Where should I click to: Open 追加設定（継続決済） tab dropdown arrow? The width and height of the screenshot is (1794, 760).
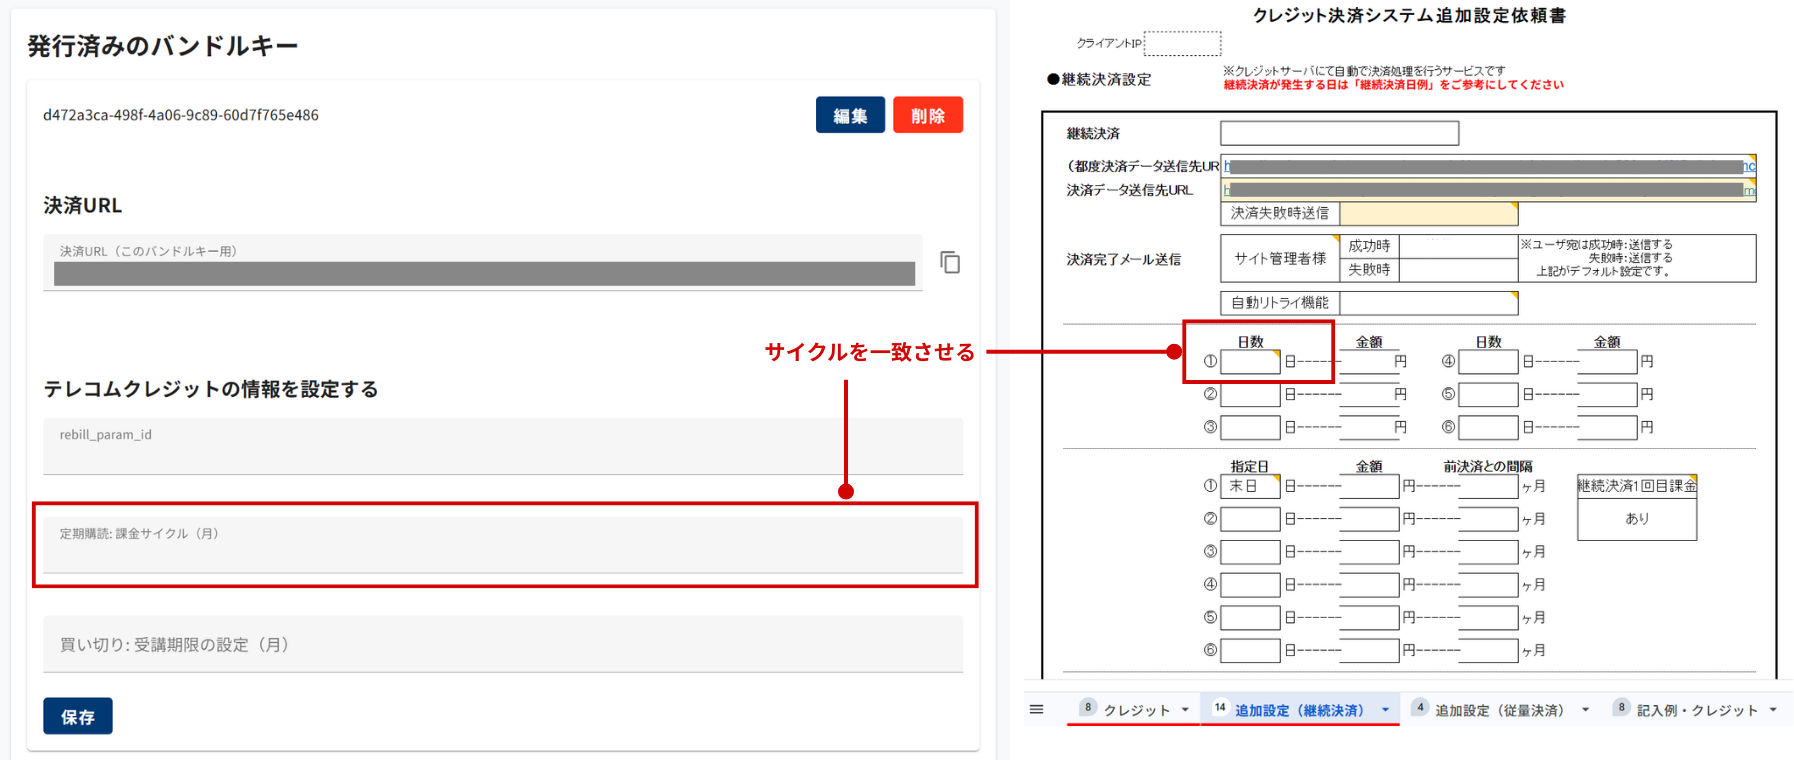(1385, 710)
